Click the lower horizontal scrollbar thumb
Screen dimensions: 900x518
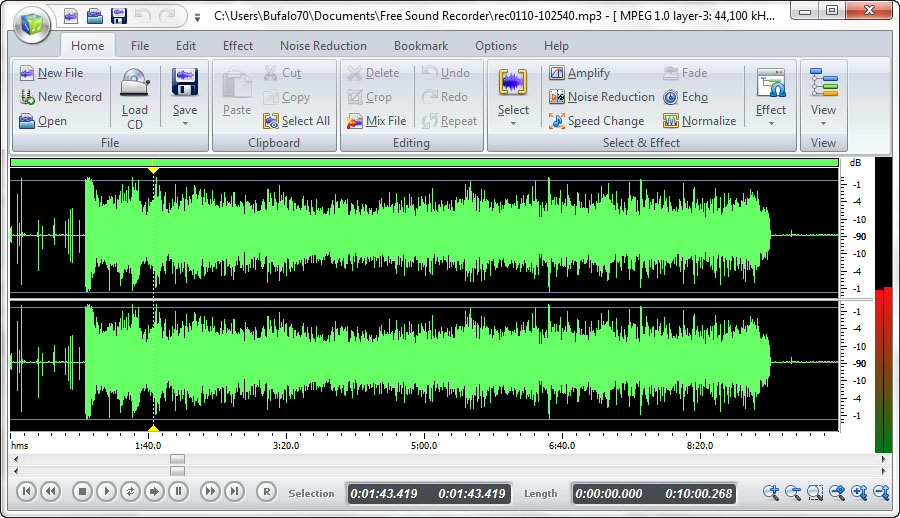click(177, 471)
